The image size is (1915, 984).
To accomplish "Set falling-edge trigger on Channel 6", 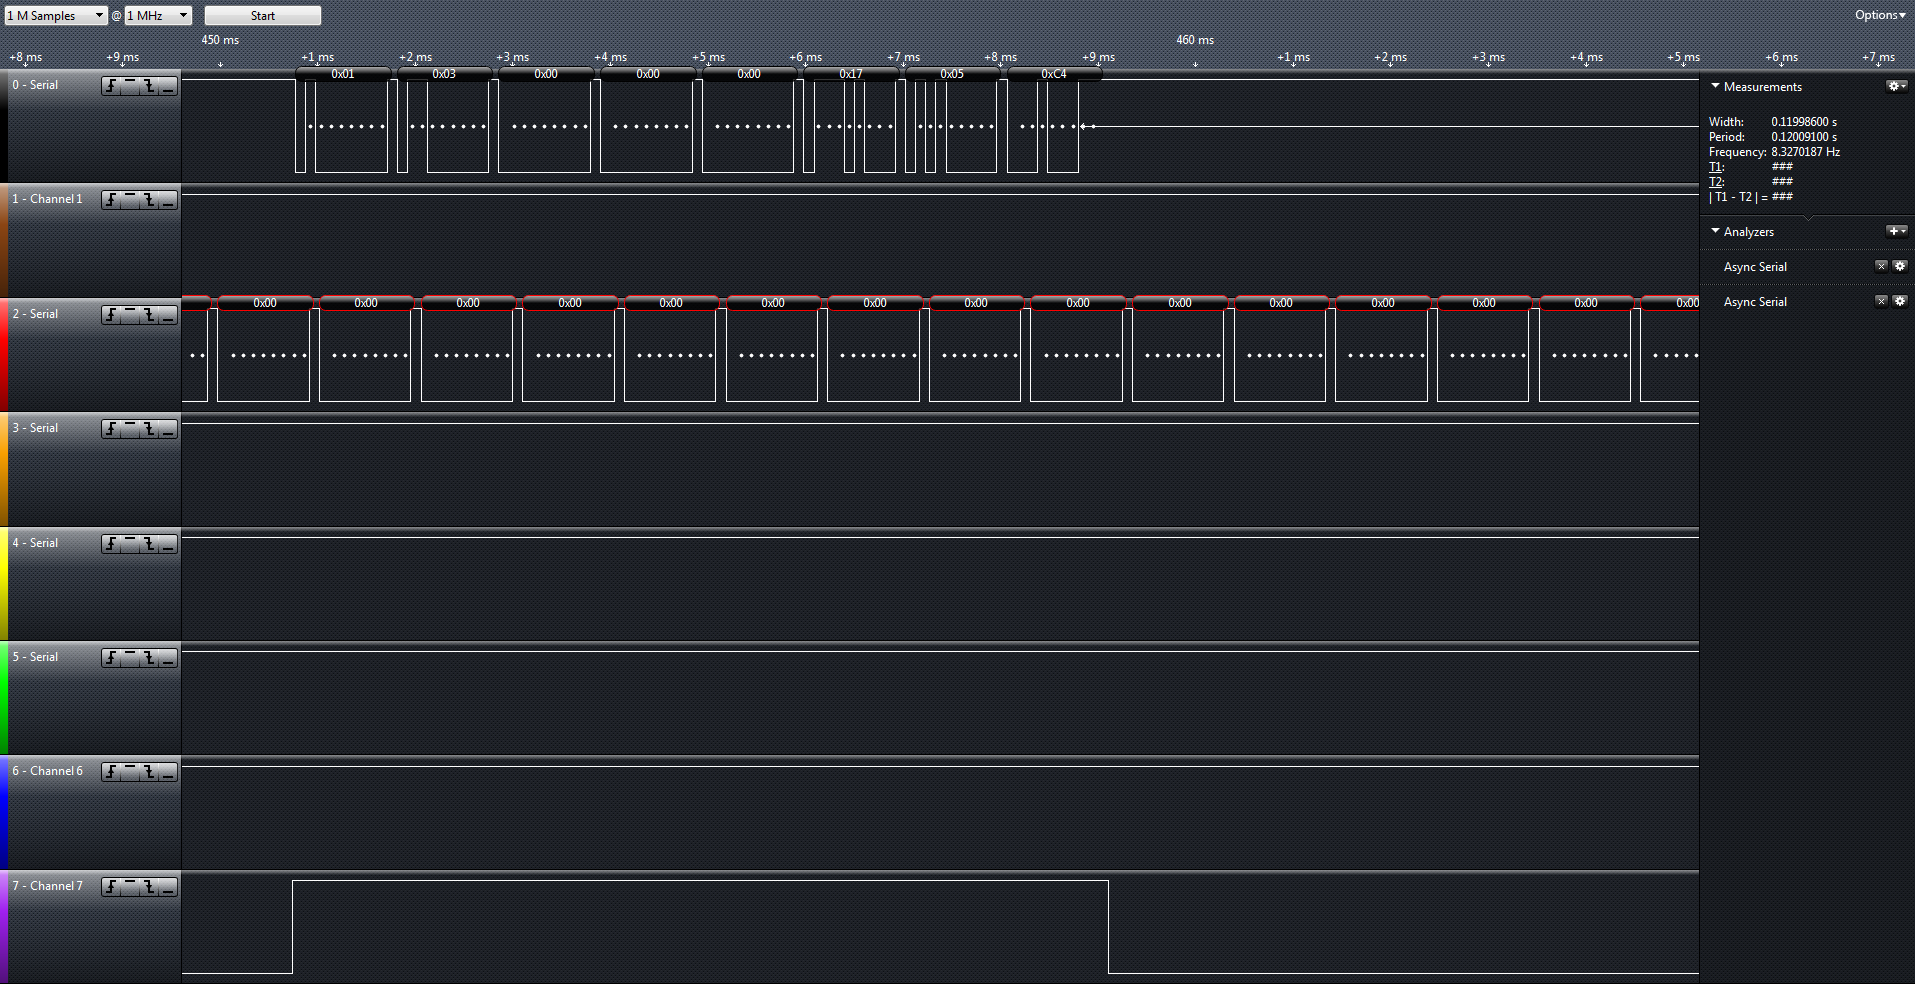I will pyautogui.click(x=149, y=772).
